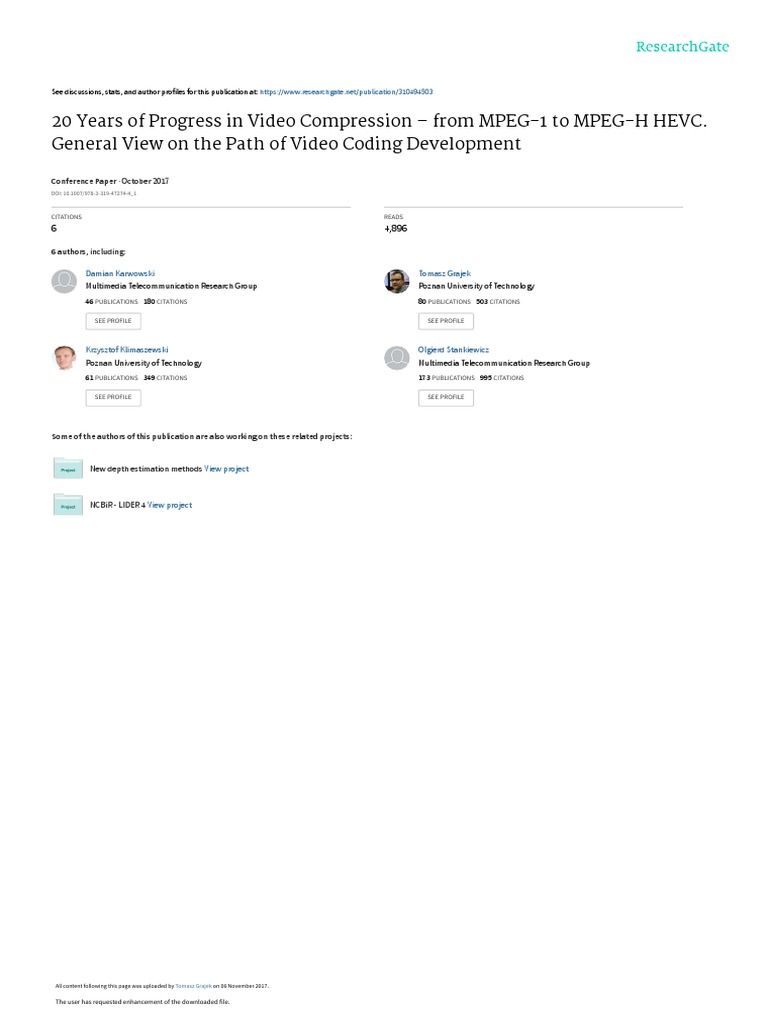768x1024 pixels.
Task: Open Tomasz Grajek's author name link
Action: (443, 273)
